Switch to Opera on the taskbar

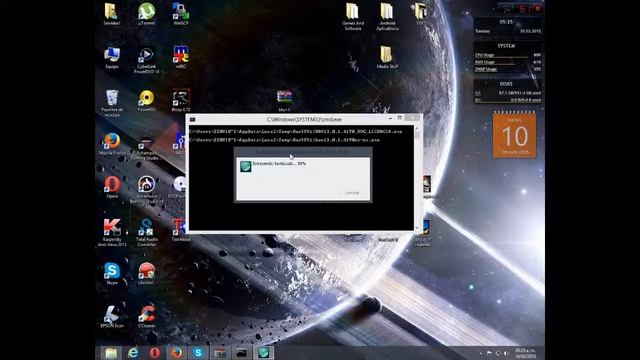pos(155,353)
